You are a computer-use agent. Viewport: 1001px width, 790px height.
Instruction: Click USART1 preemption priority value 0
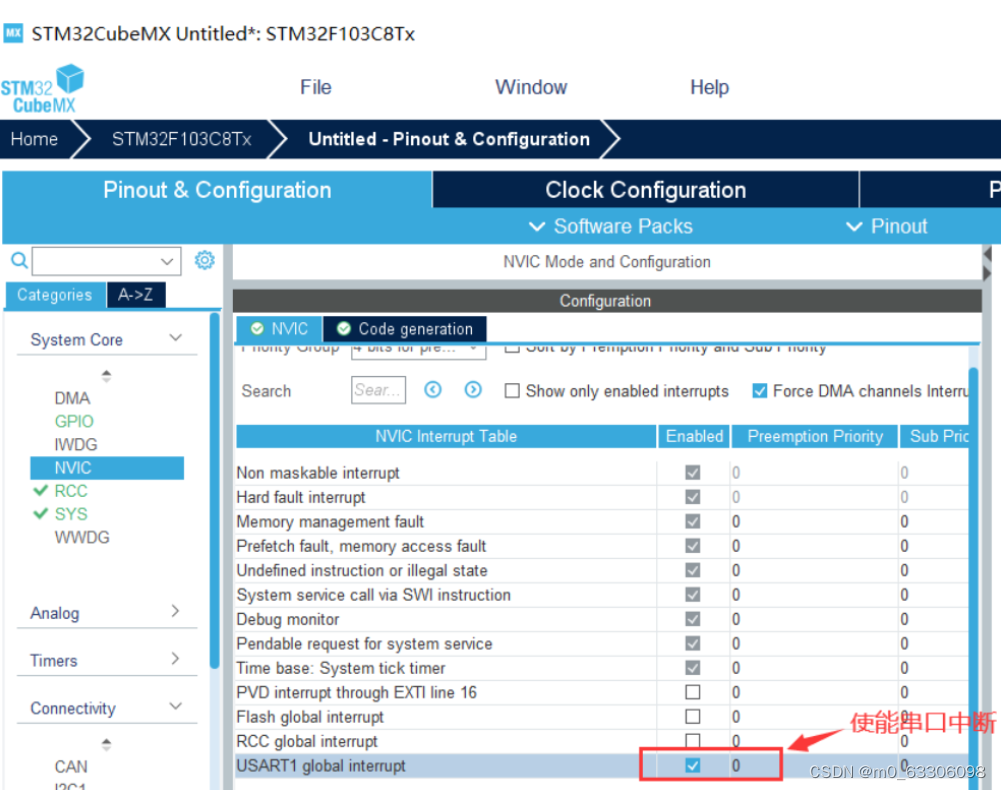pos(736,766)
